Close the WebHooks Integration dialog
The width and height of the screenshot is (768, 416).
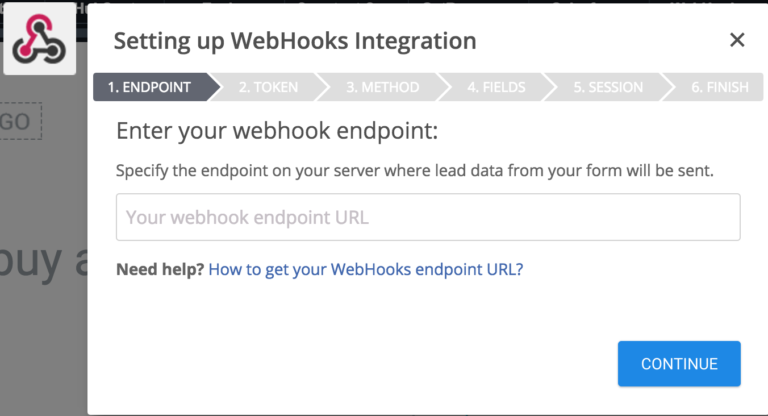737,41
